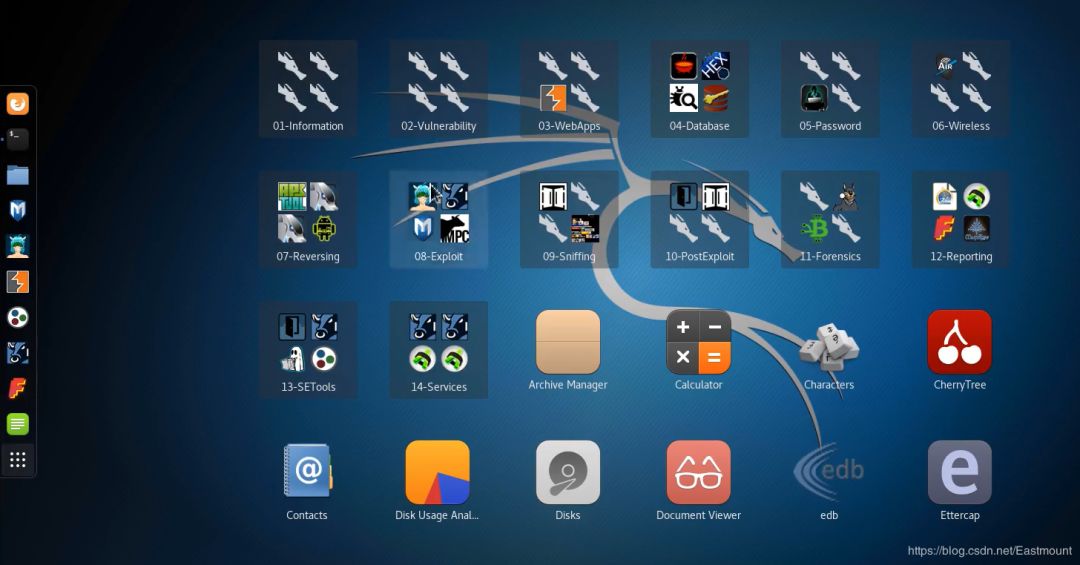Open the 12-Reporting app folder
Viewport: 1080px width, 565px height.
click(961, 219)
